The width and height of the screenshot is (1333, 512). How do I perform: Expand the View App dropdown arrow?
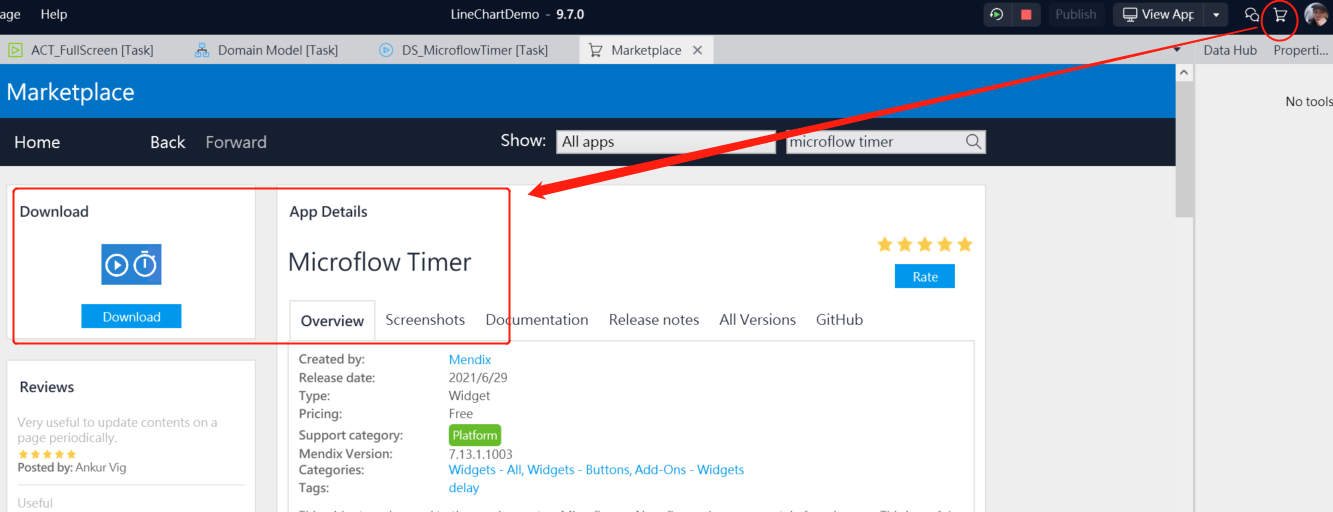[1215, 15]
